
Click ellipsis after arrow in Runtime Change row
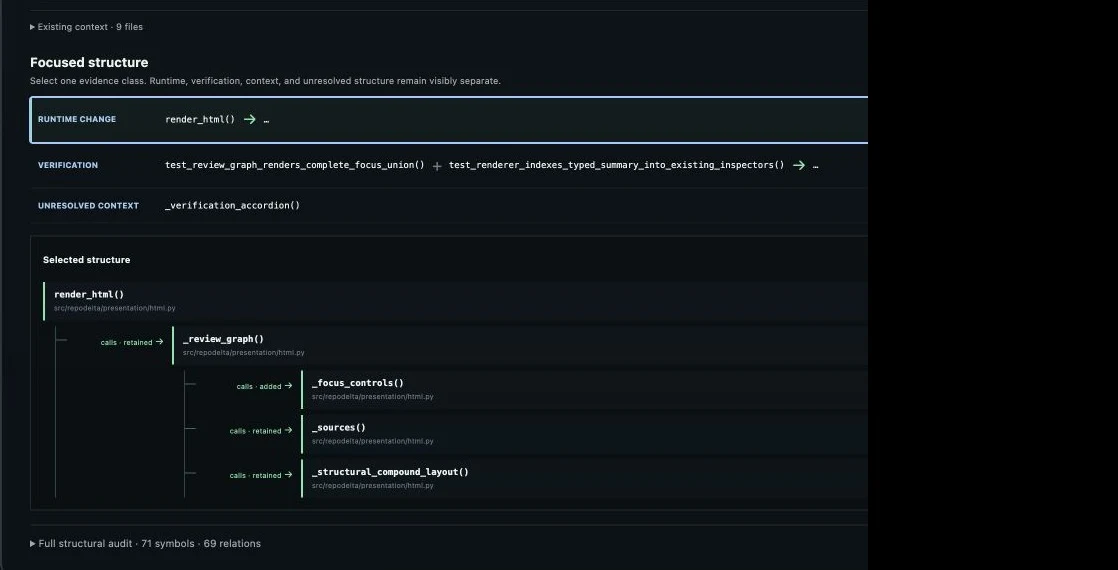click(266, 120)
